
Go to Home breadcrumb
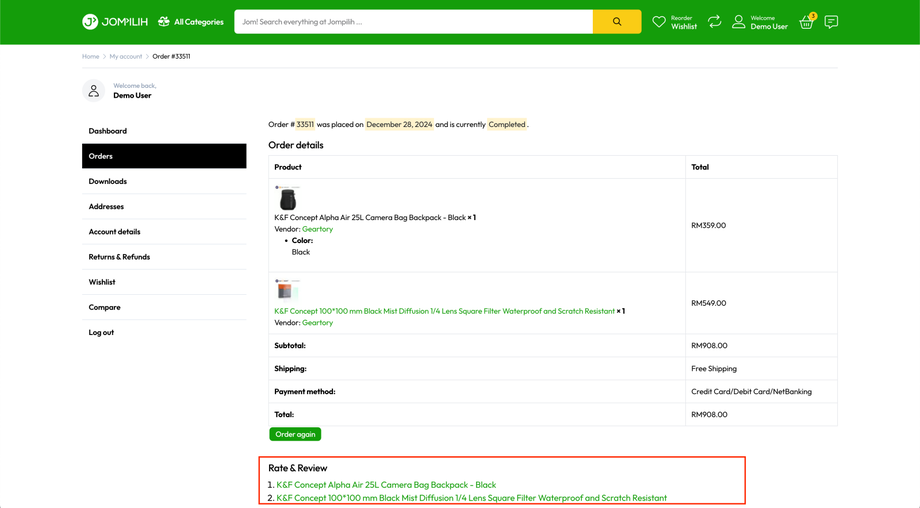coord(90,56)
